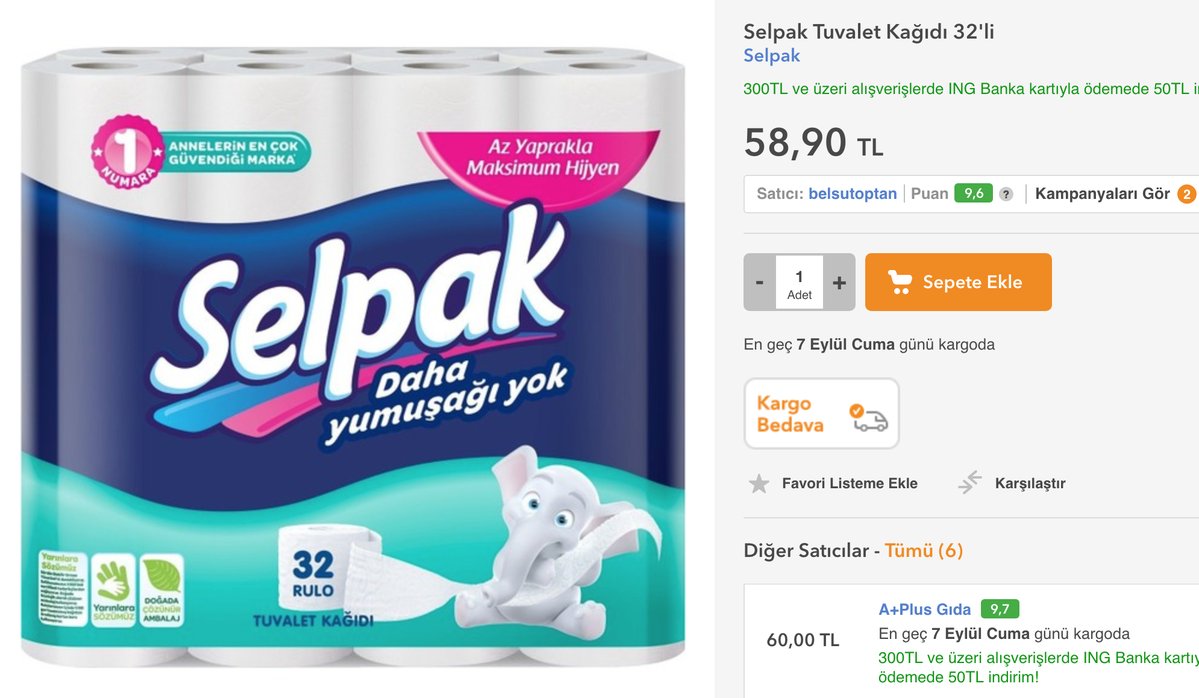
Task: Increase quantity with the plus button
Action: pyautogui.click(x=839, y=282)
